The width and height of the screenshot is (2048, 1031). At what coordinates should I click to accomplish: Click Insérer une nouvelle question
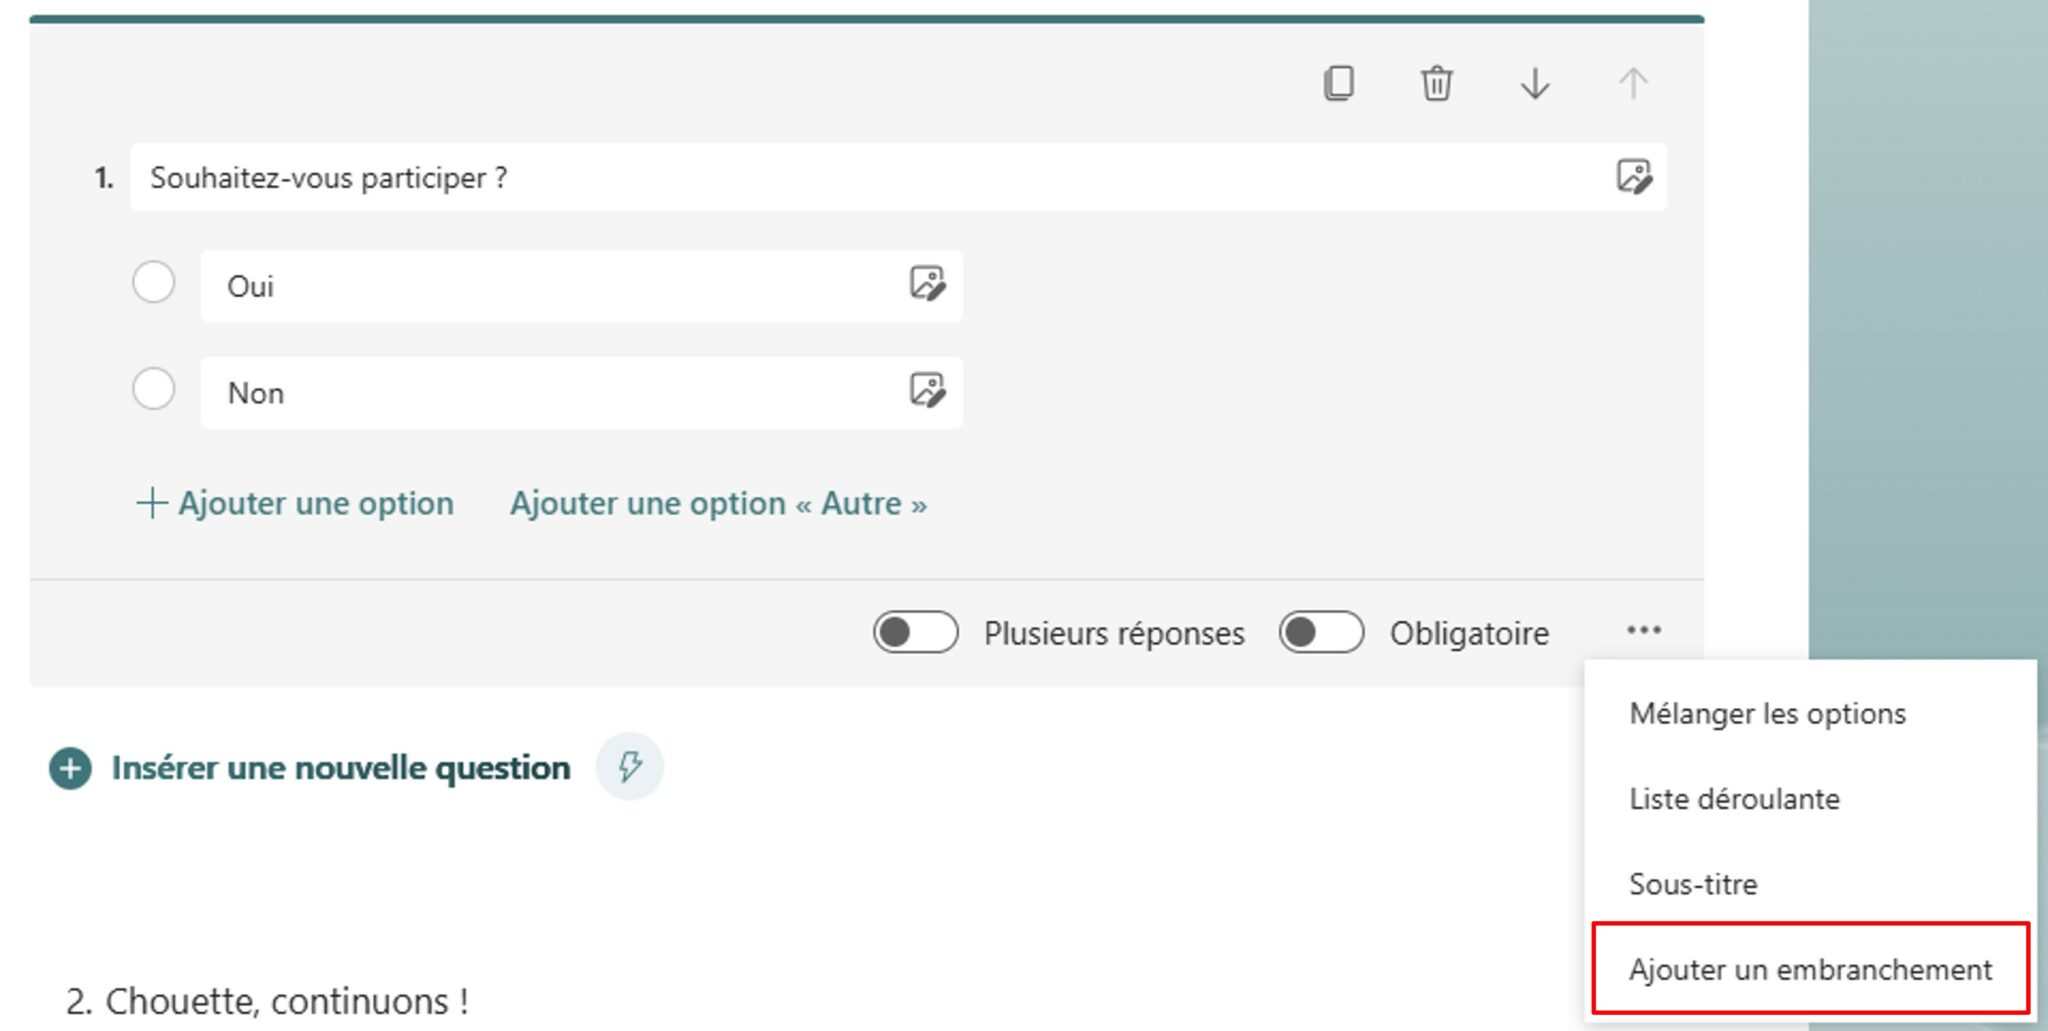click(x=340, y=767)
